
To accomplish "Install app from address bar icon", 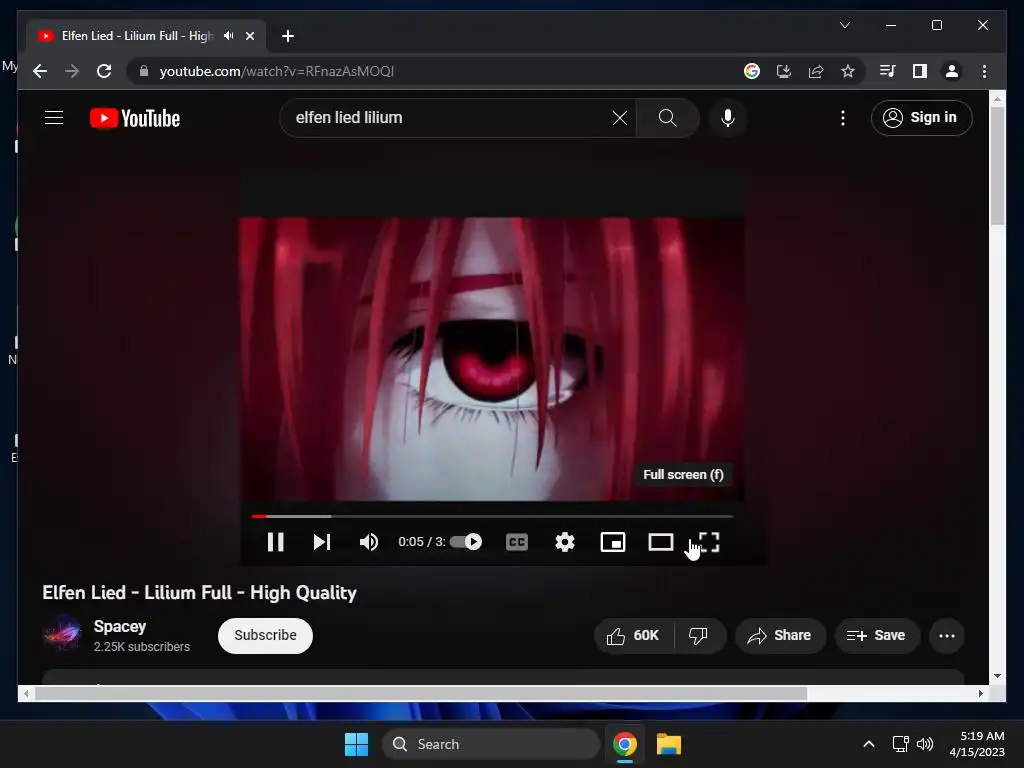I will click(784, 71).
